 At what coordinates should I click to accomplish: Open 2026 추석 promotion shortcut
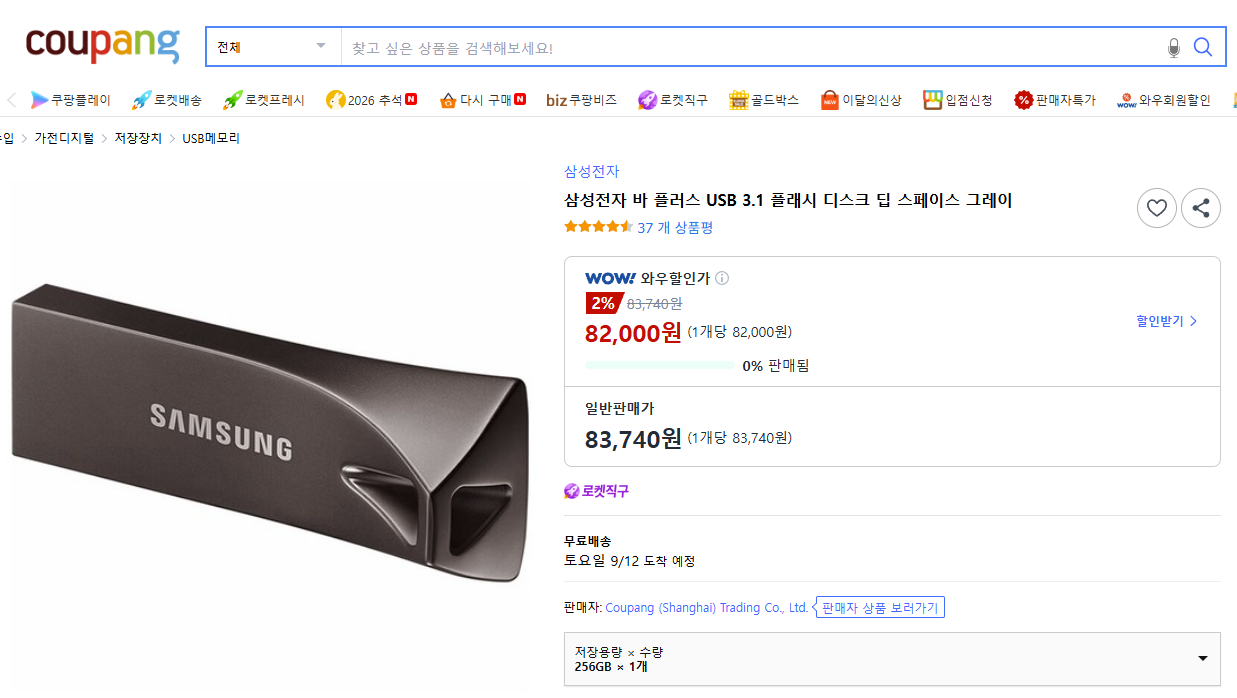point(371,100)
